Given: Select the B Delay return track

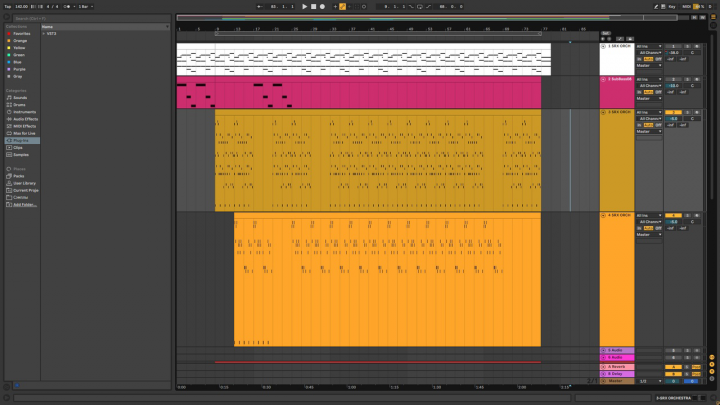Looking at the screenshot, I should tap(617, 374).
